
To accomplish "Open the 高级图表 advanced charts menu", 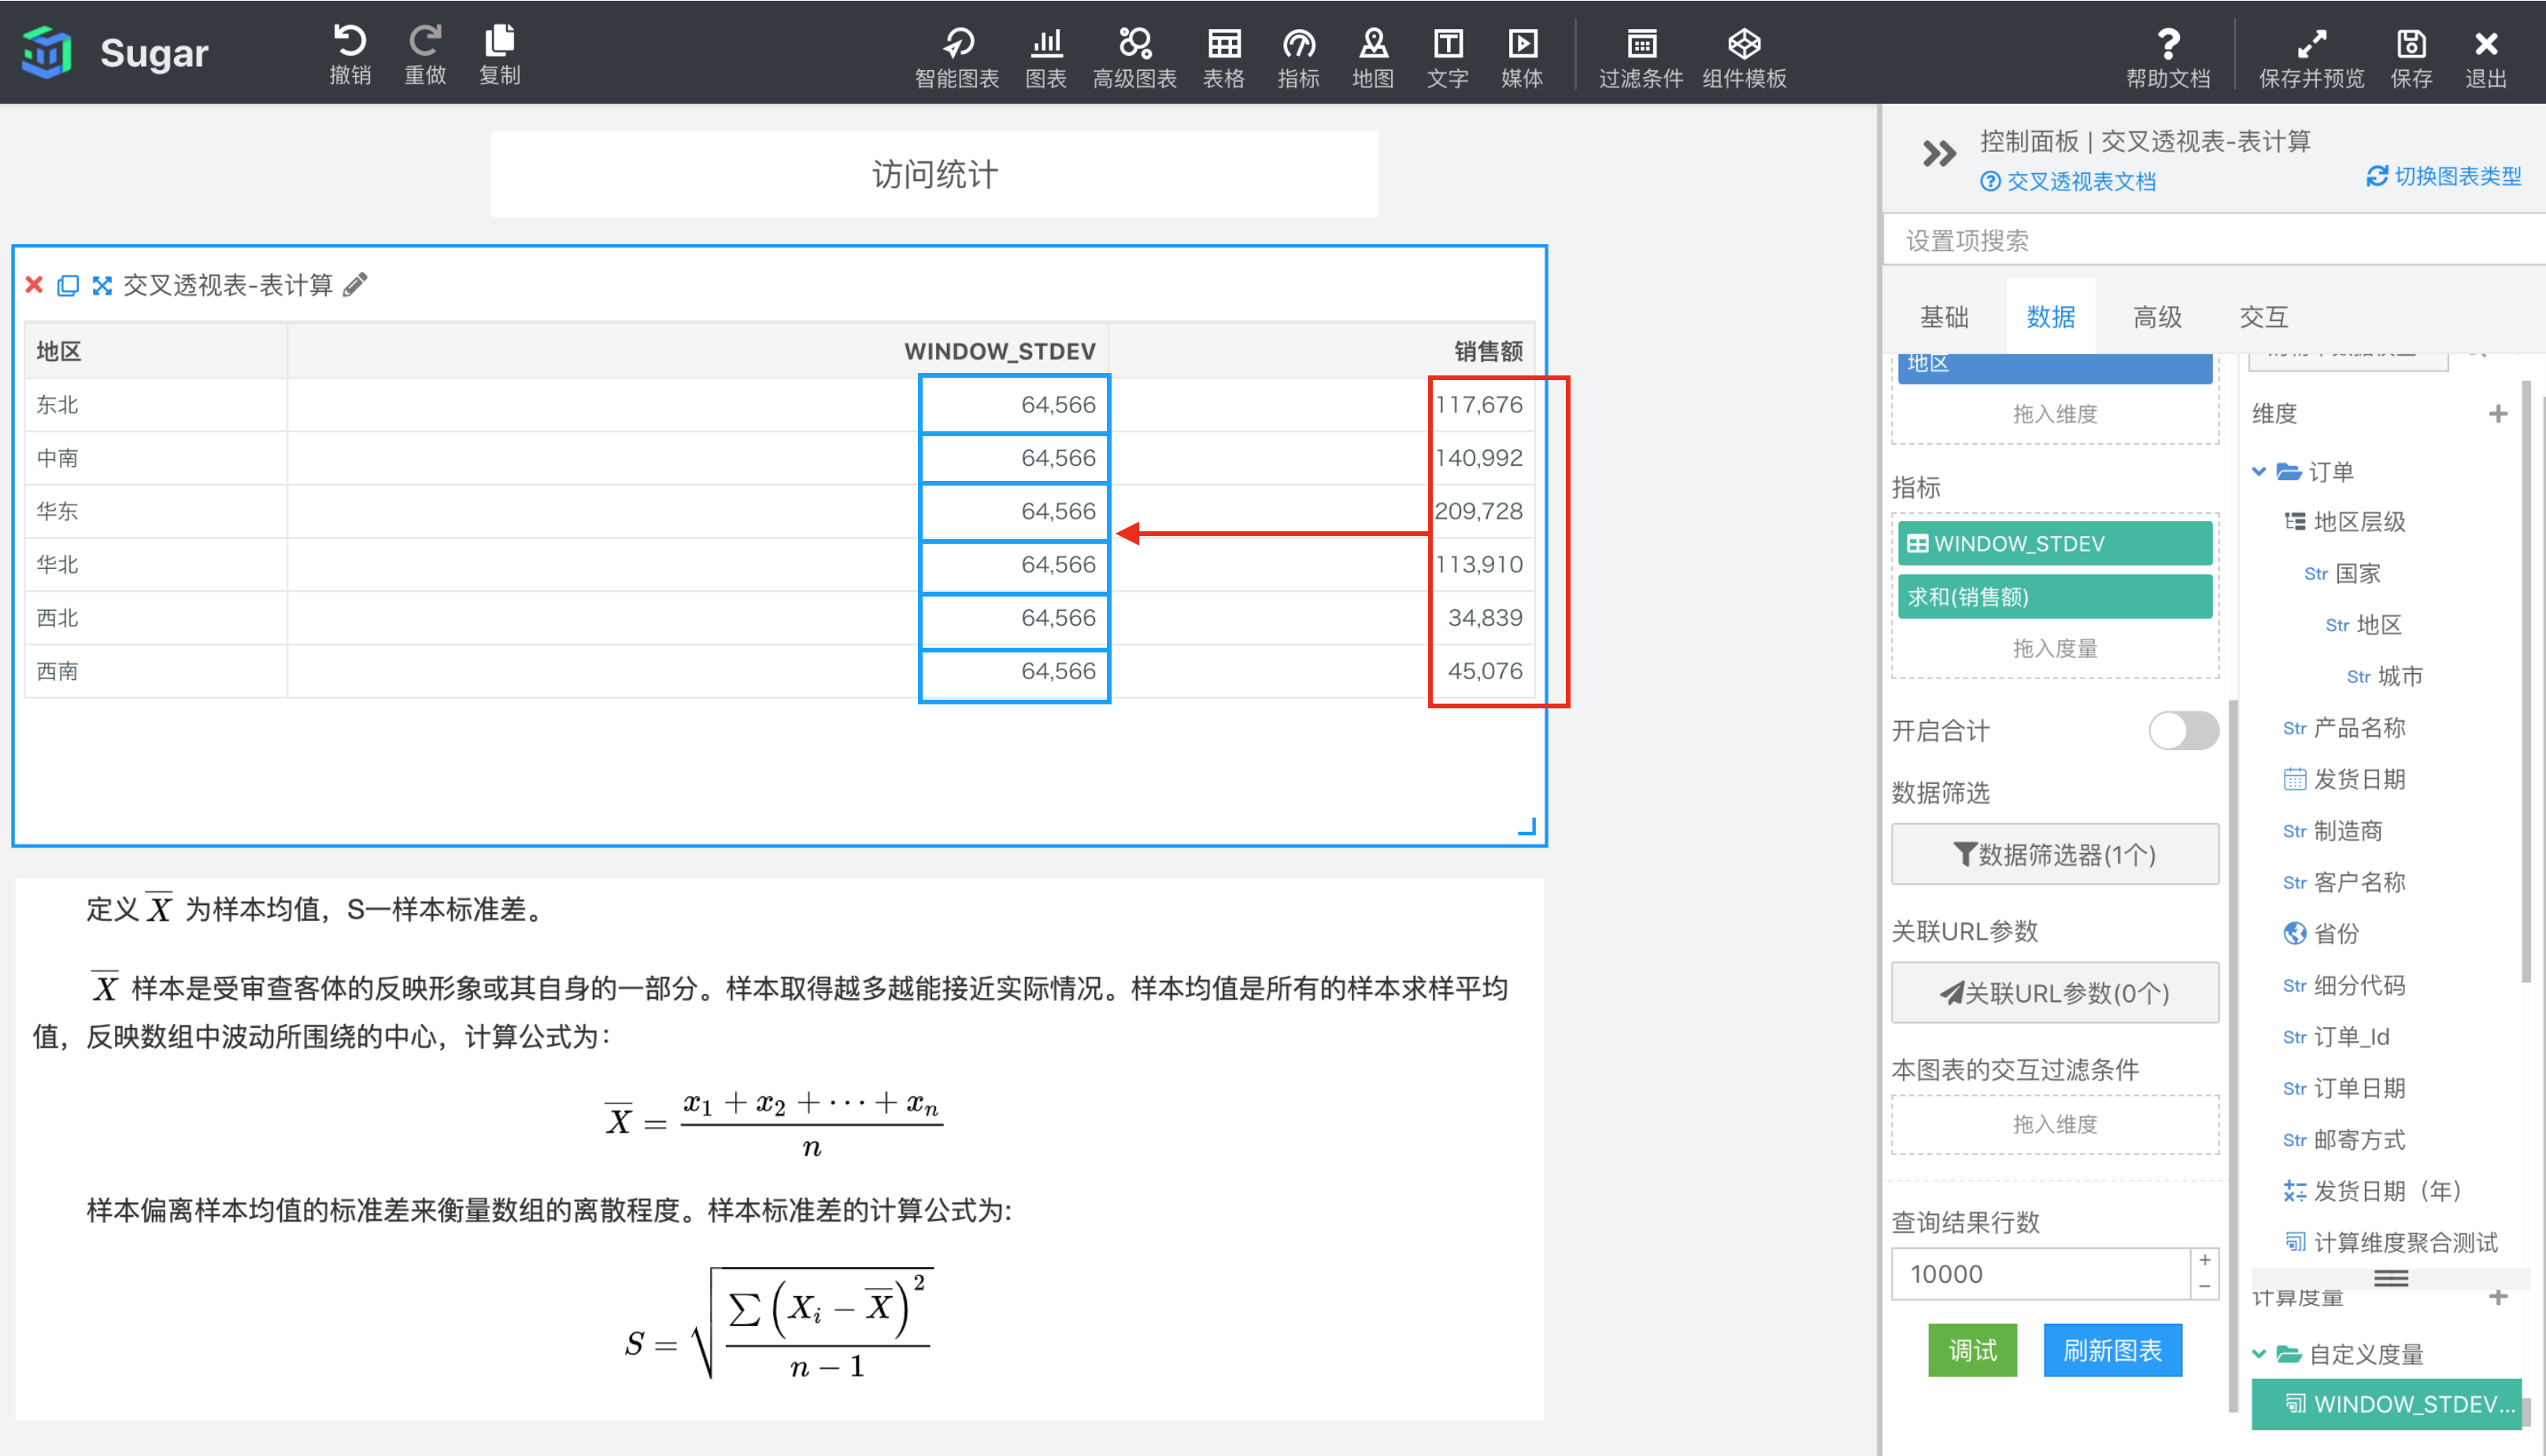I will (x=1134, y=57).
